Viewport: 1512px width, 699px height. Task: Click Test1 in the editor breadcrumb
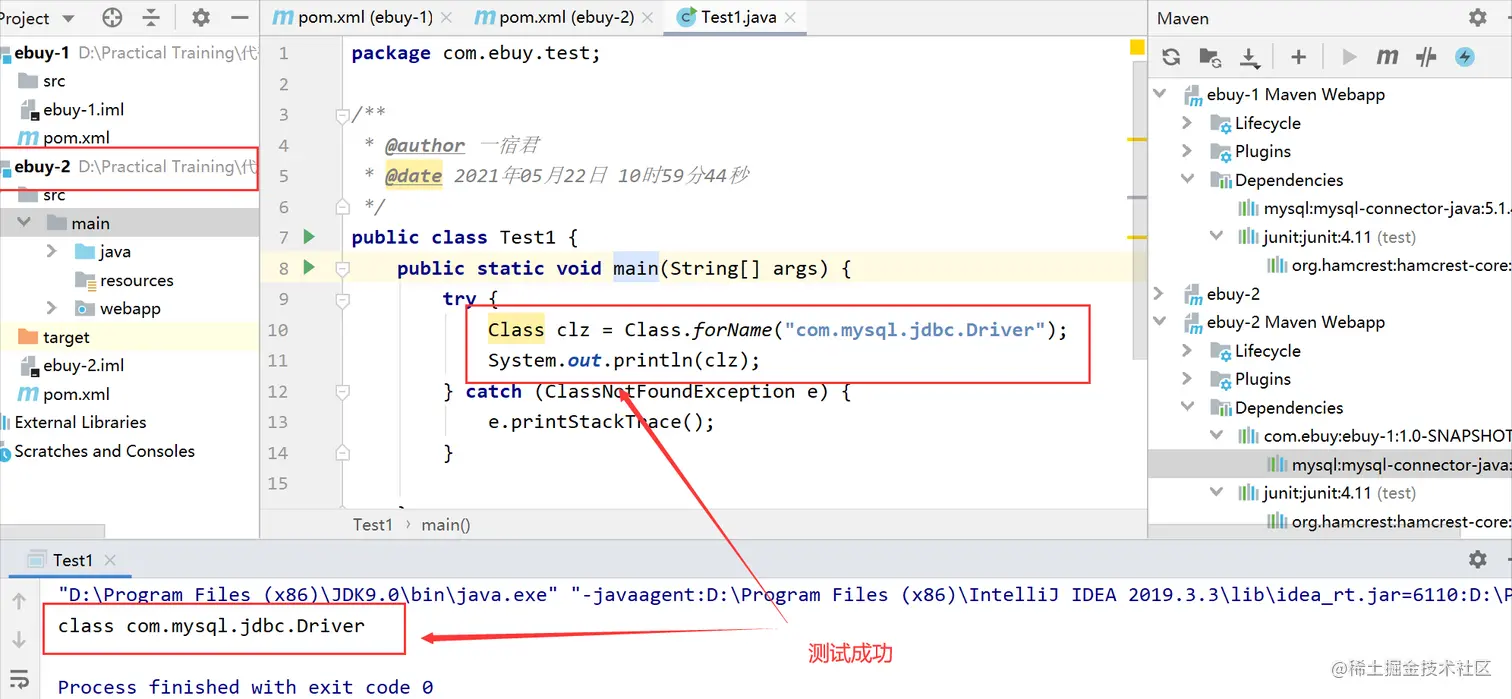click(x=373, y=524)
